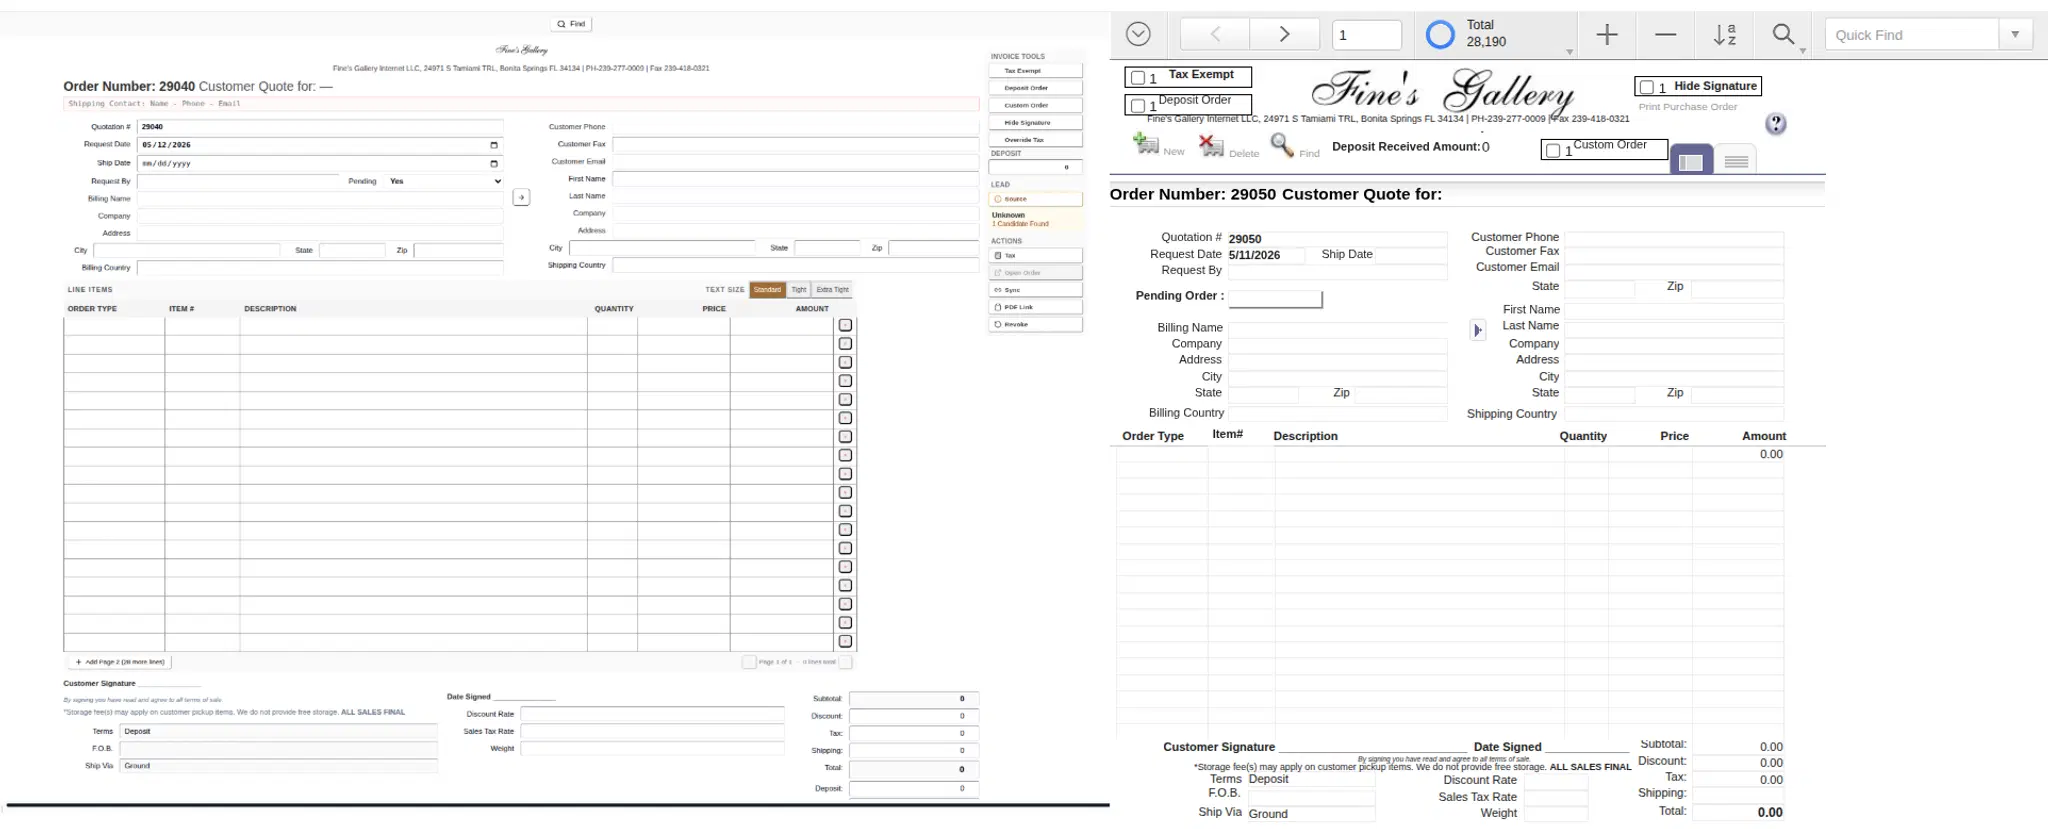2048x829 pixels.
Task: Open the Total found-count dropdown arrow
Action: 1569,52
